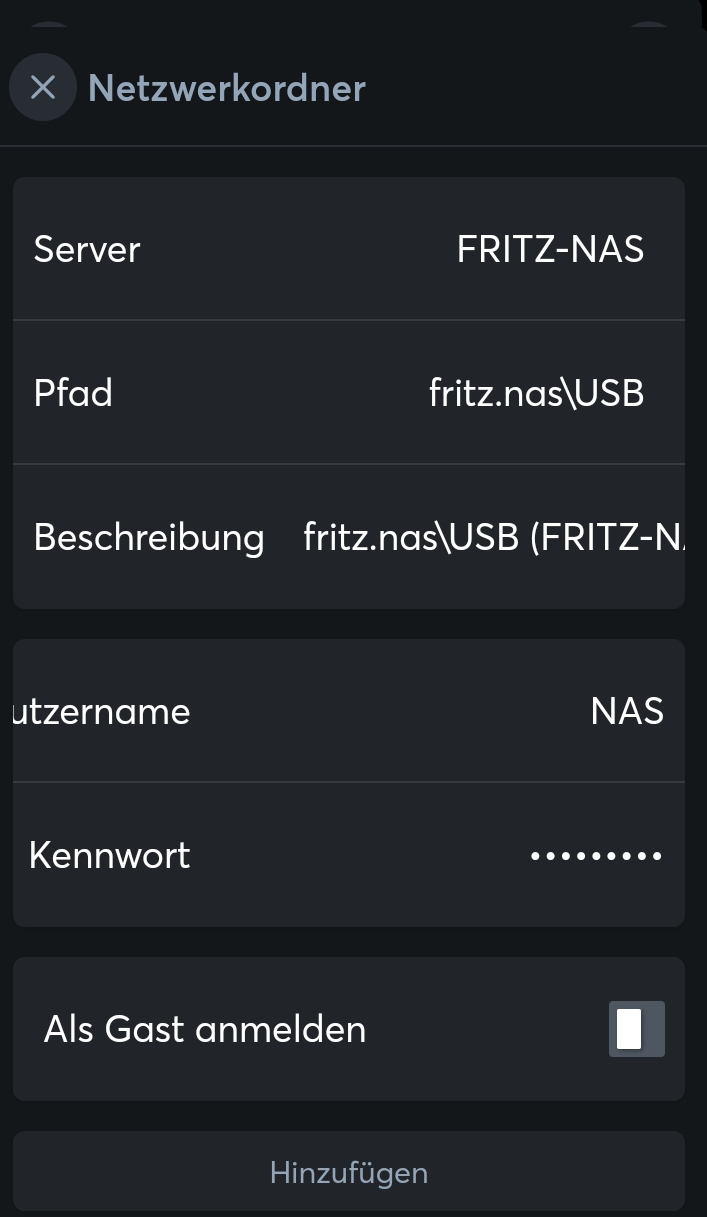
Task: Toggle the Als Gast anmelden switch
Action: tap(636, 1029)
